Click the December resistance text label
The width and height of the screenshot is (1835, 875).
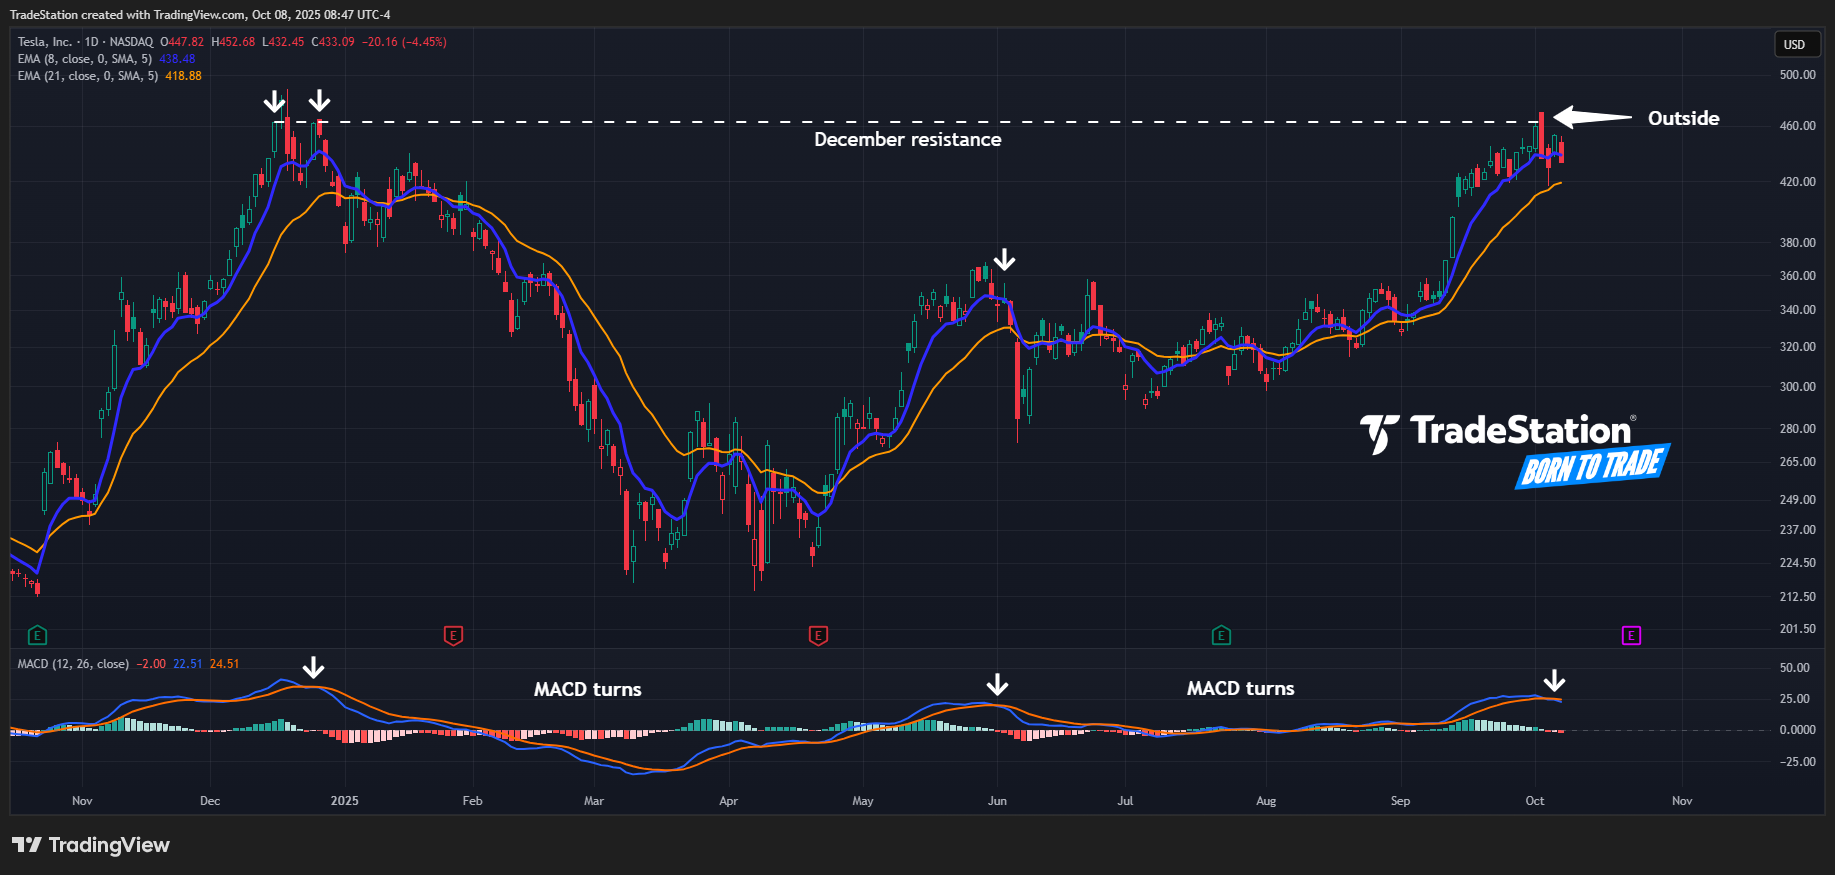pos(907,140)
